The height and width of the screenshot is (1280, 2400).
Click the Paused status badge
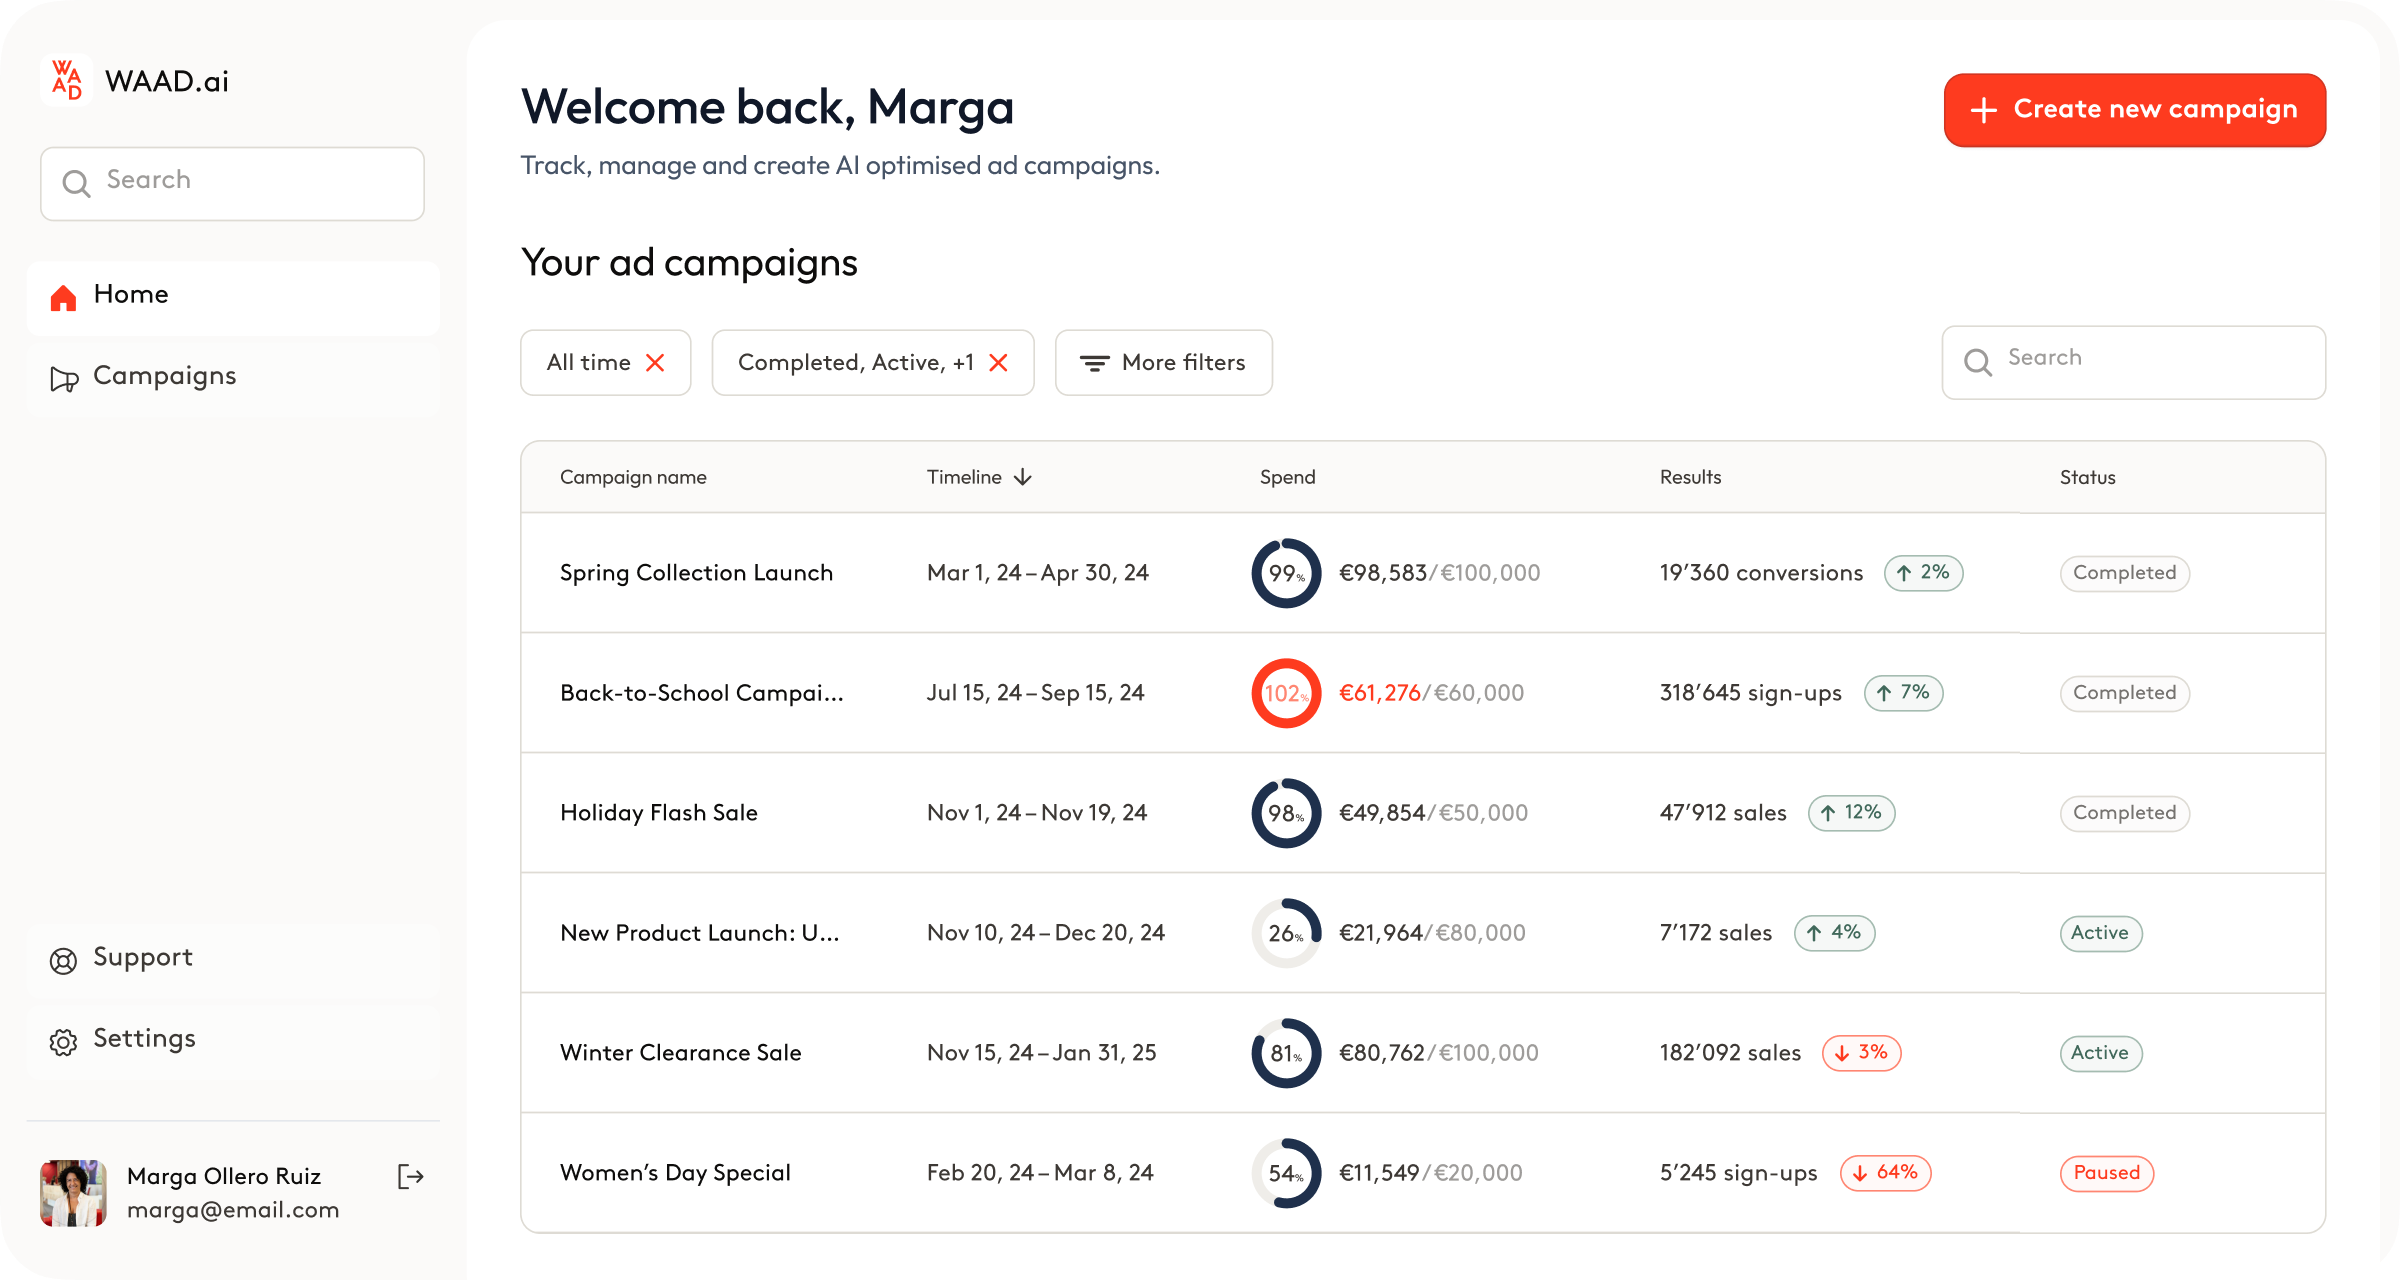[x=2106, y=1173]
